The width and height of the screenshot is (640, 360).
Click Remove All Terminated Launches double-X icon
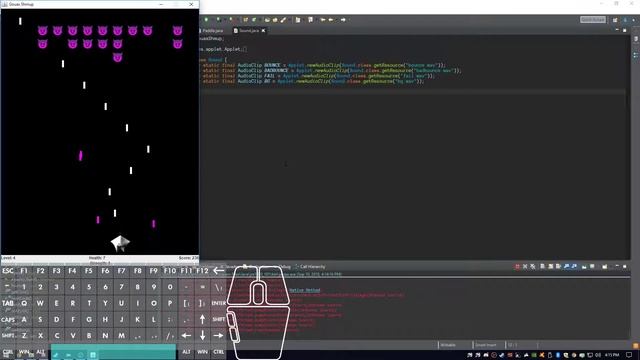pos(533,267)
